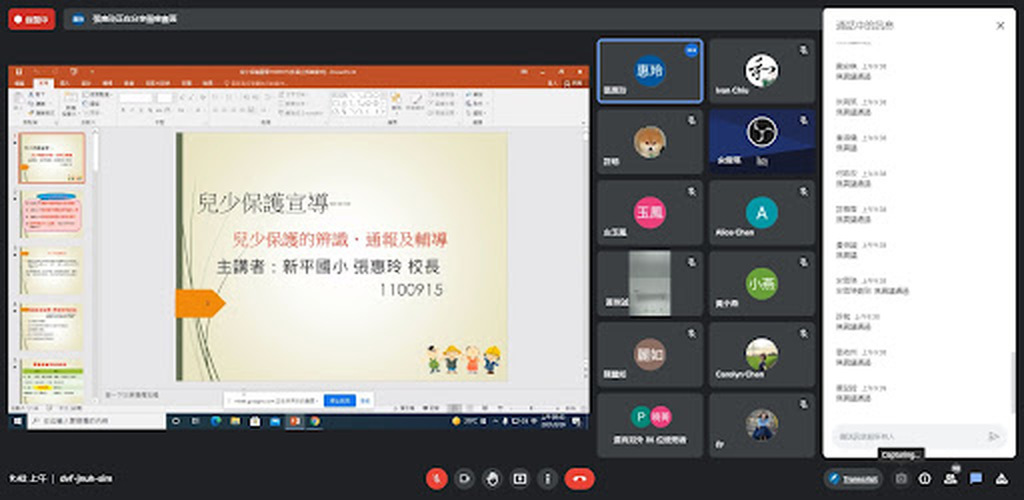This screenshot has width=1024, height=500.
Task: Select the tile showing P avatar with others
Action: pyautogui.click(x=650, y=425)
